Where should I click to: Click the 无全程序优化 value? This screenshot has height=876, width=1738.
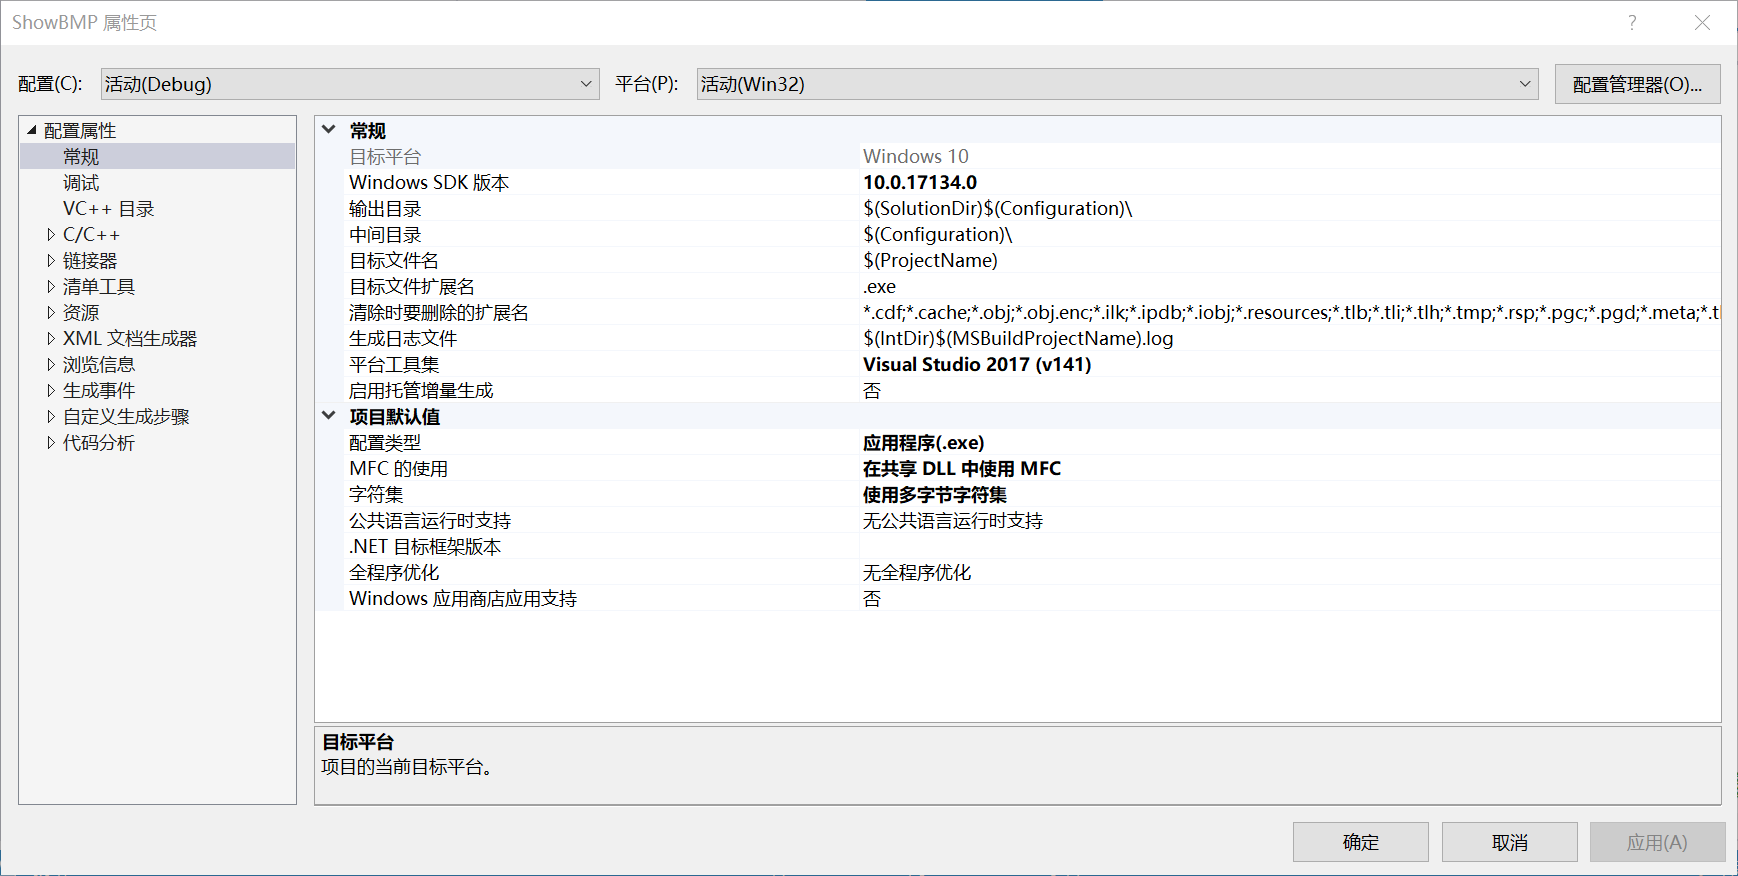[x=917, y=572]
